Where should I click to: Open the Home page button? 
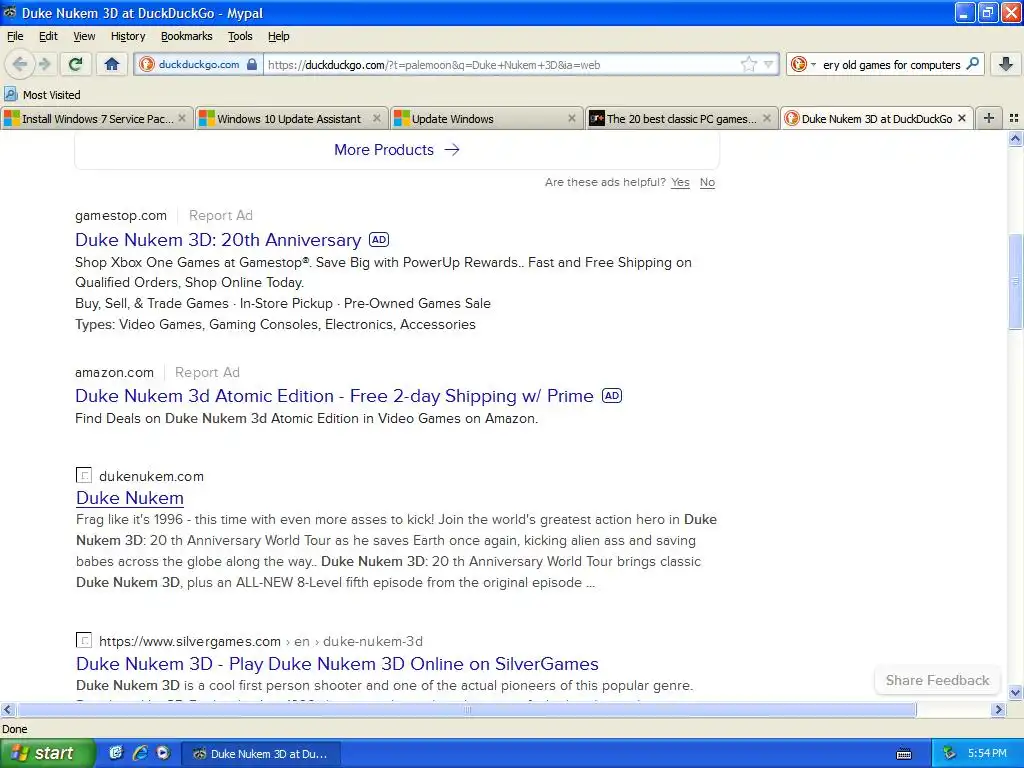[x=112, y=64]
